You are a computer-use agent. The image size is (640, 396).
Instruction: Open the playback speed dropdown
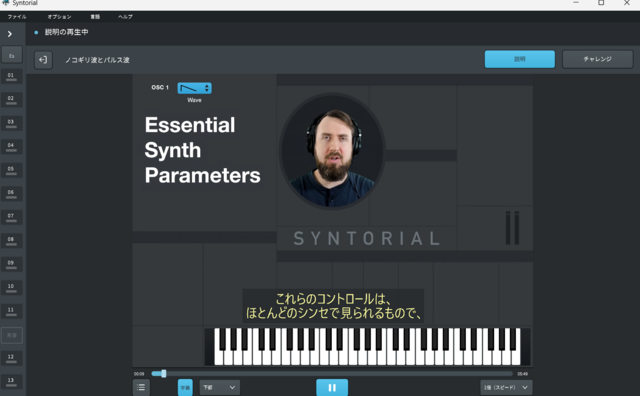coord(506,387)
